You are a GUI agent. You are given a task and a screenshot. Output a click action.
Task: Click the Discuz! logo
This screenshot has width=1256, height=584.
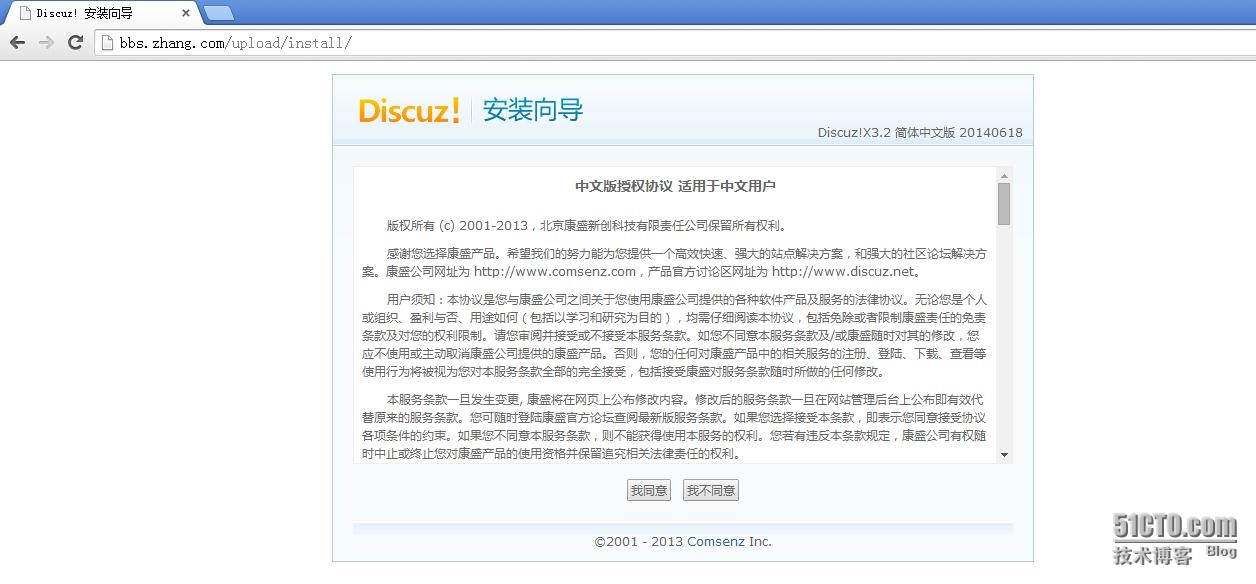tap(410, 110)
